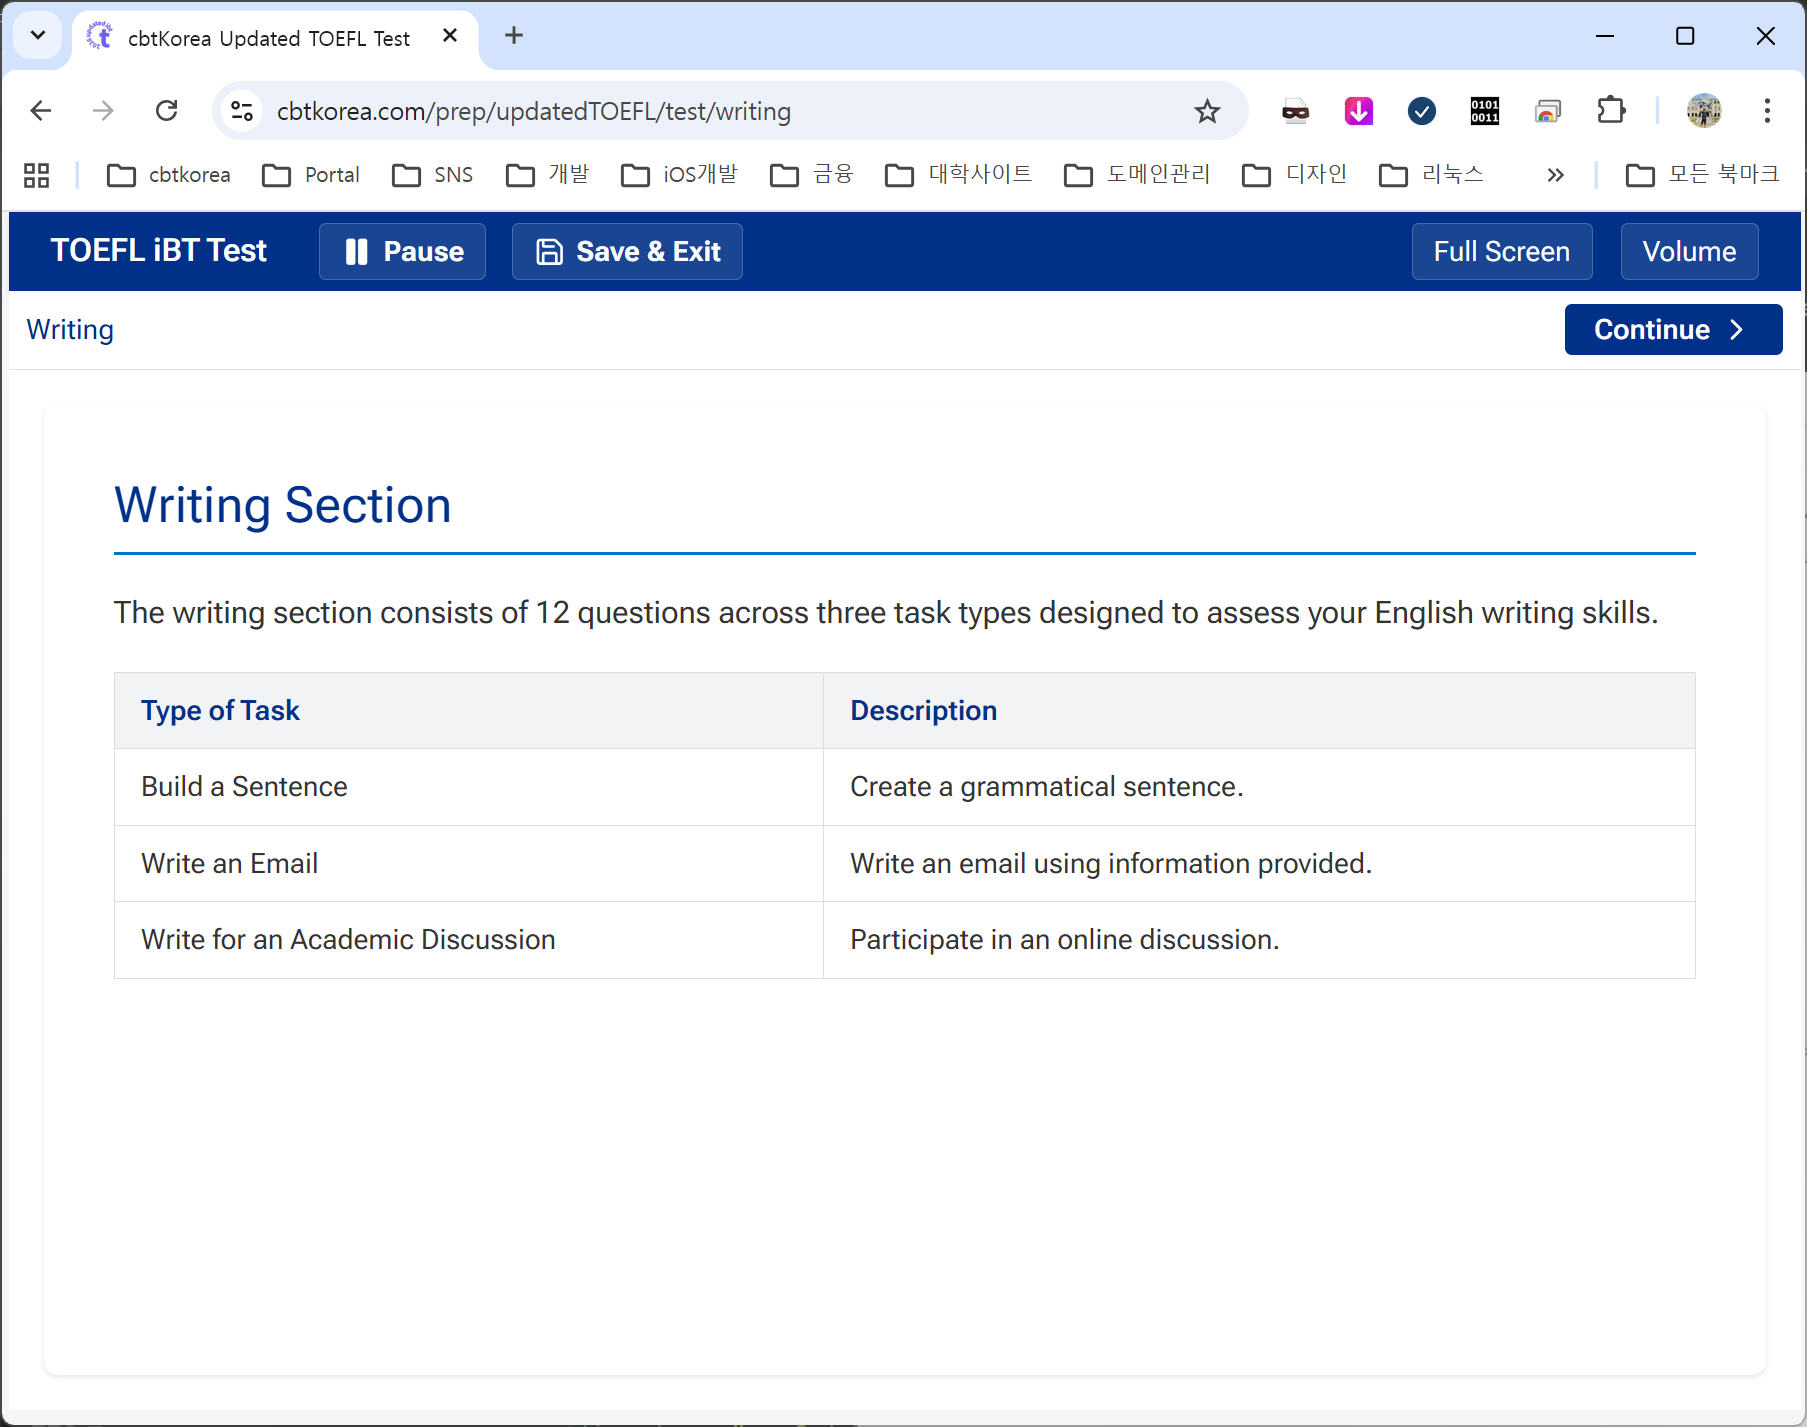Bookmark this page with the star icon
Viewport: 1807px width, 1427px height.
pos(1207,111)
